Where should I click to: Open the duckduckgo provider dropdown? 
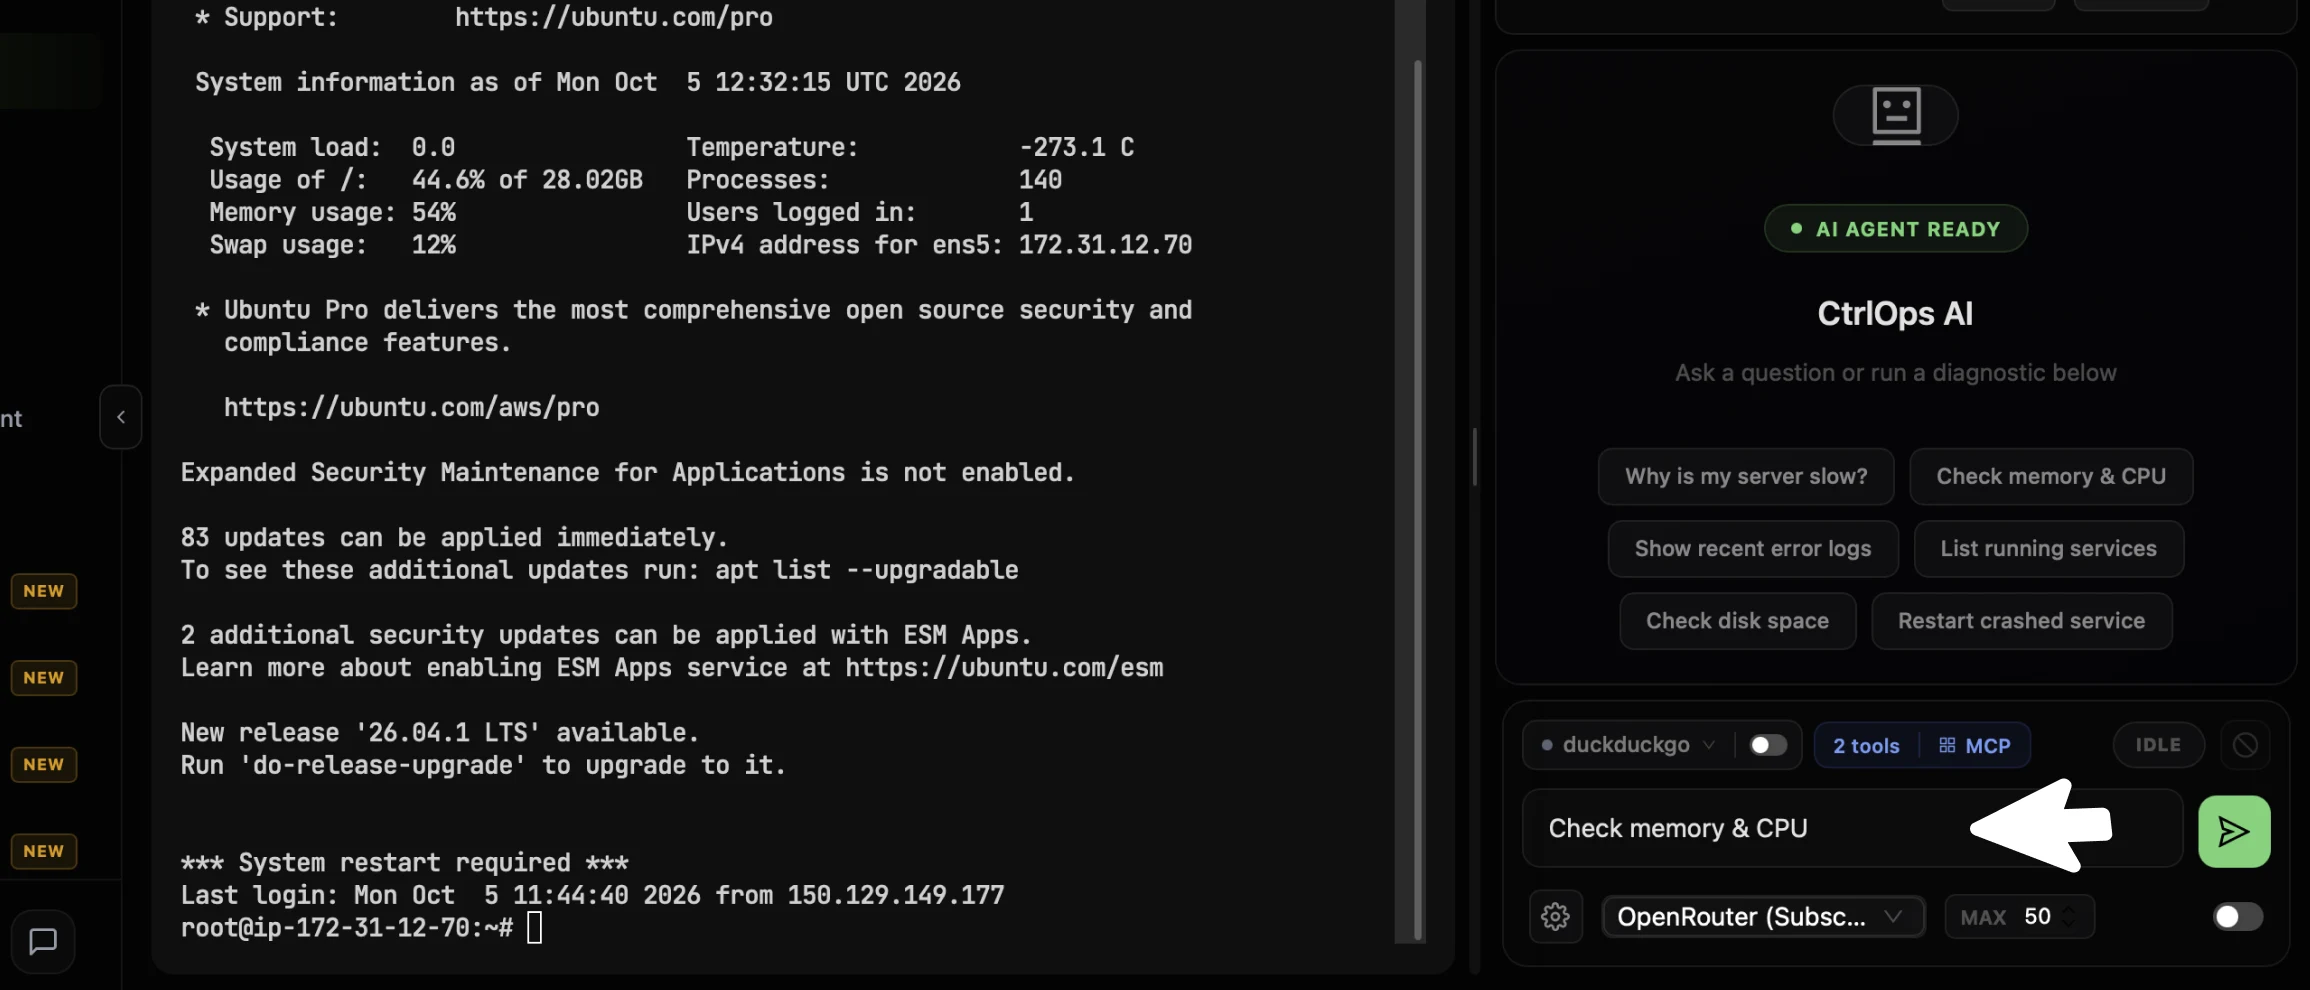[x=1628, y=745]
